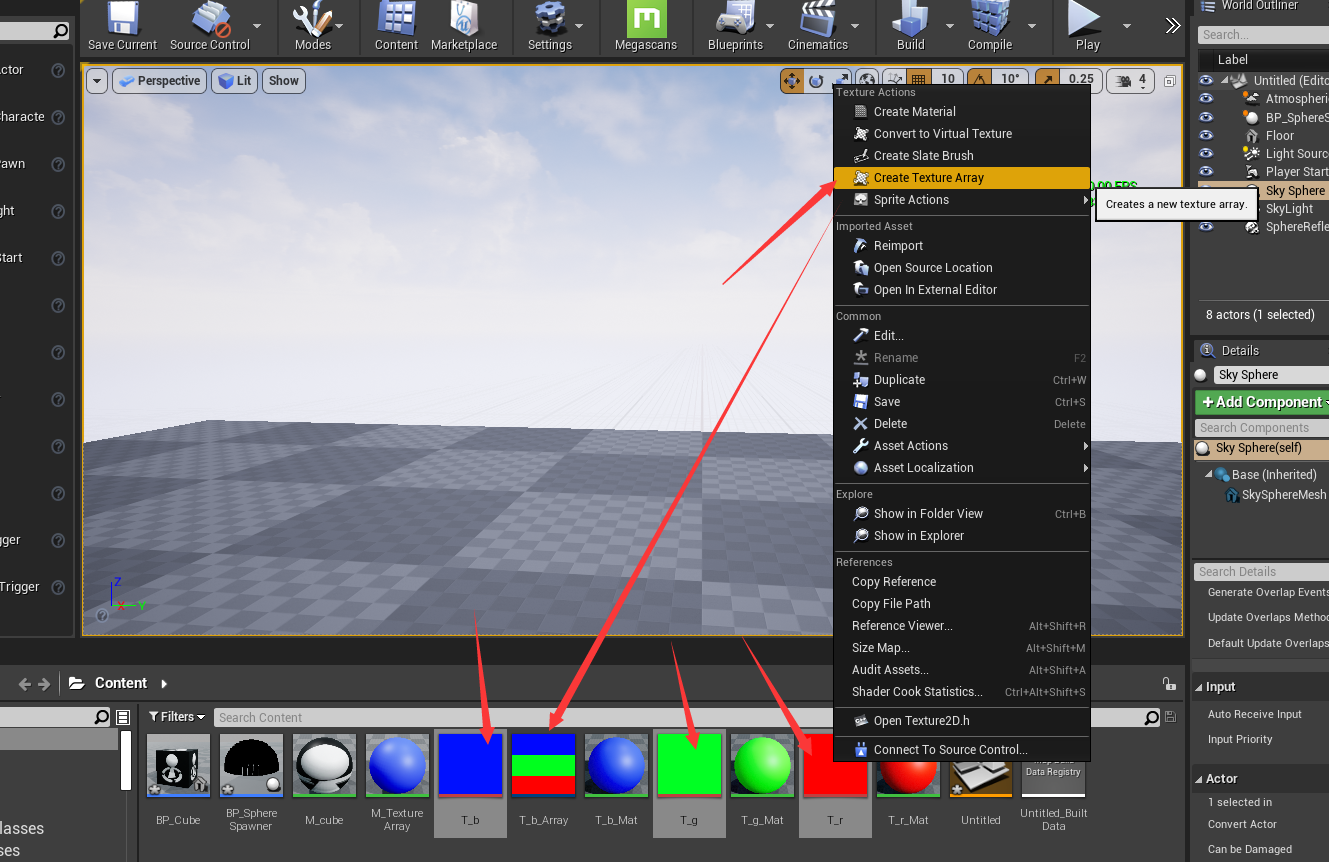Screen dimensions: 1329x862
Task: Open the camera speed dropdown showing 4
Action: pyautogui.click(x=1131, y=81)
